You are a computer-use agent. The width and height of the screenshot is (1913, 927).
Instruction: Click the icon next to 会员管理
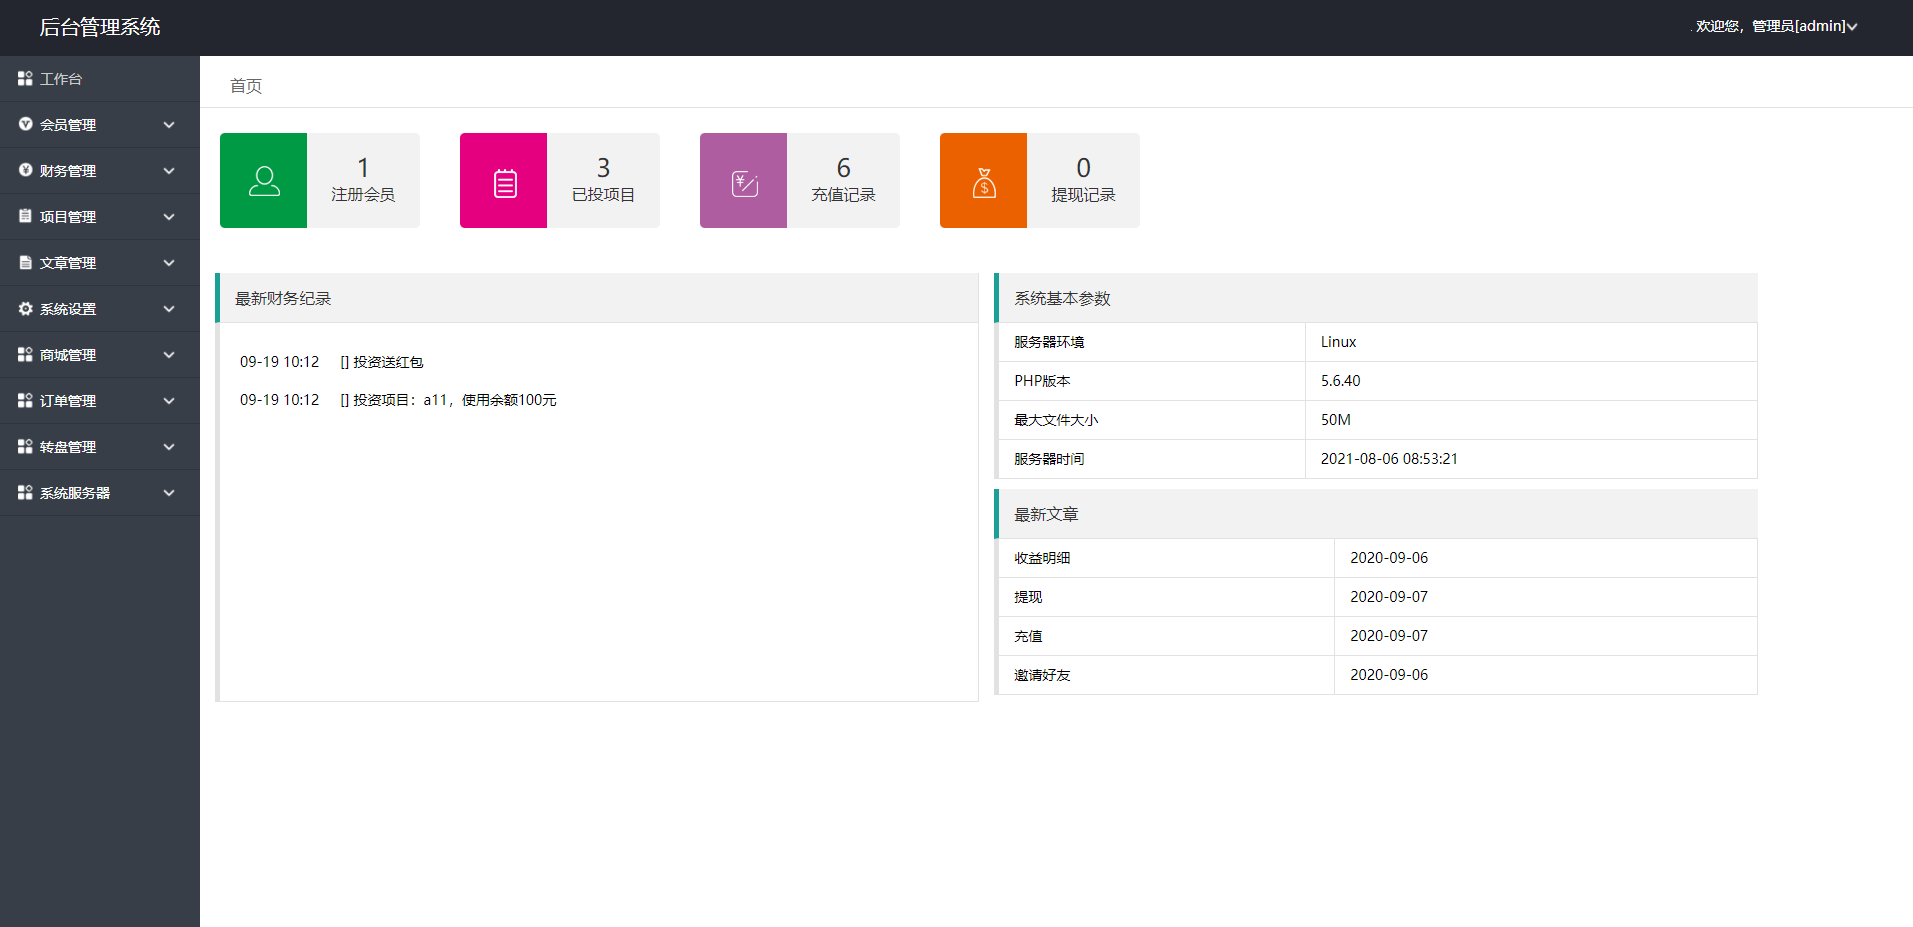tap(25, 125)
